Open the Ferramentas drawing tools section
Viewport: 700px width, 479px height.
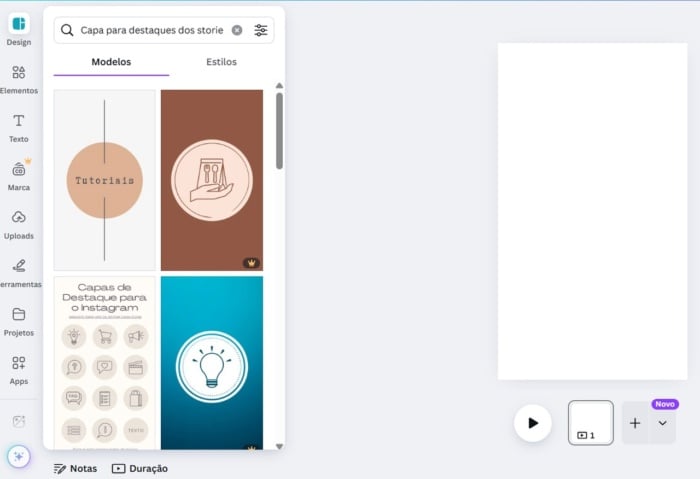[x=19, y=273]
